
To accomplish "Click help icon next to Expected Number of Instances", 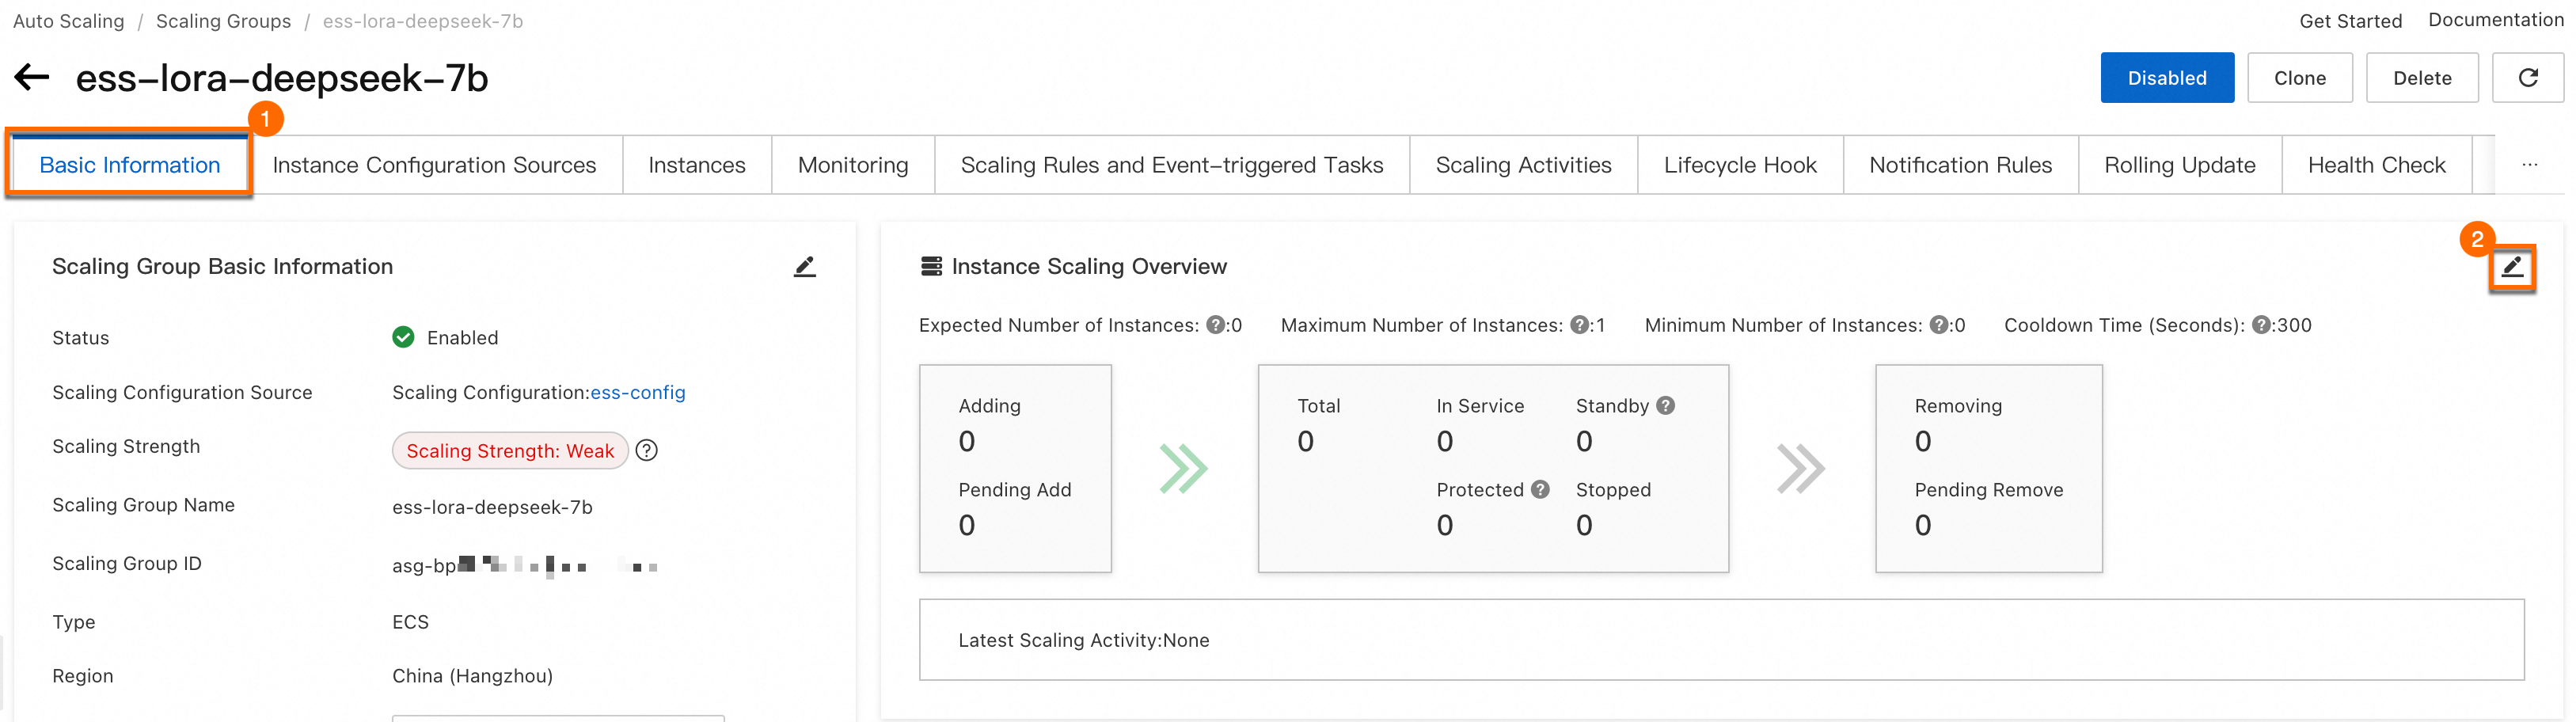I will pos(1215,325).
